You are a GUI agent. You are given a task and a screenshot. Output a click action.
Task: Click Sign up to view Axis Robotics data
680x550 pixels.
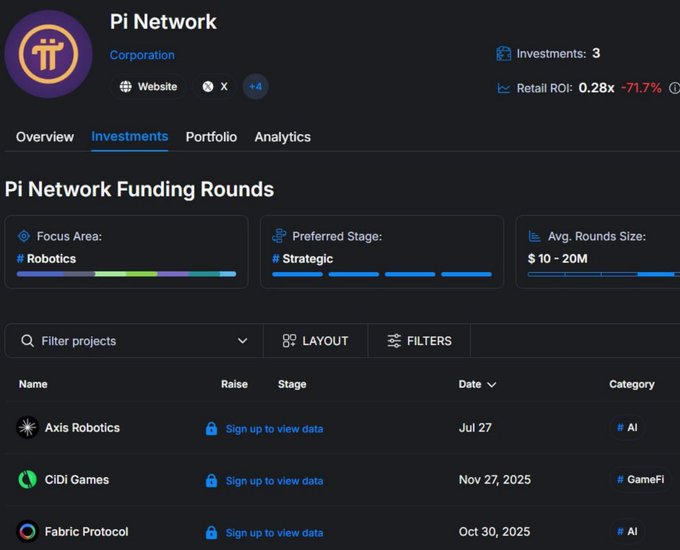coord(274,429)
